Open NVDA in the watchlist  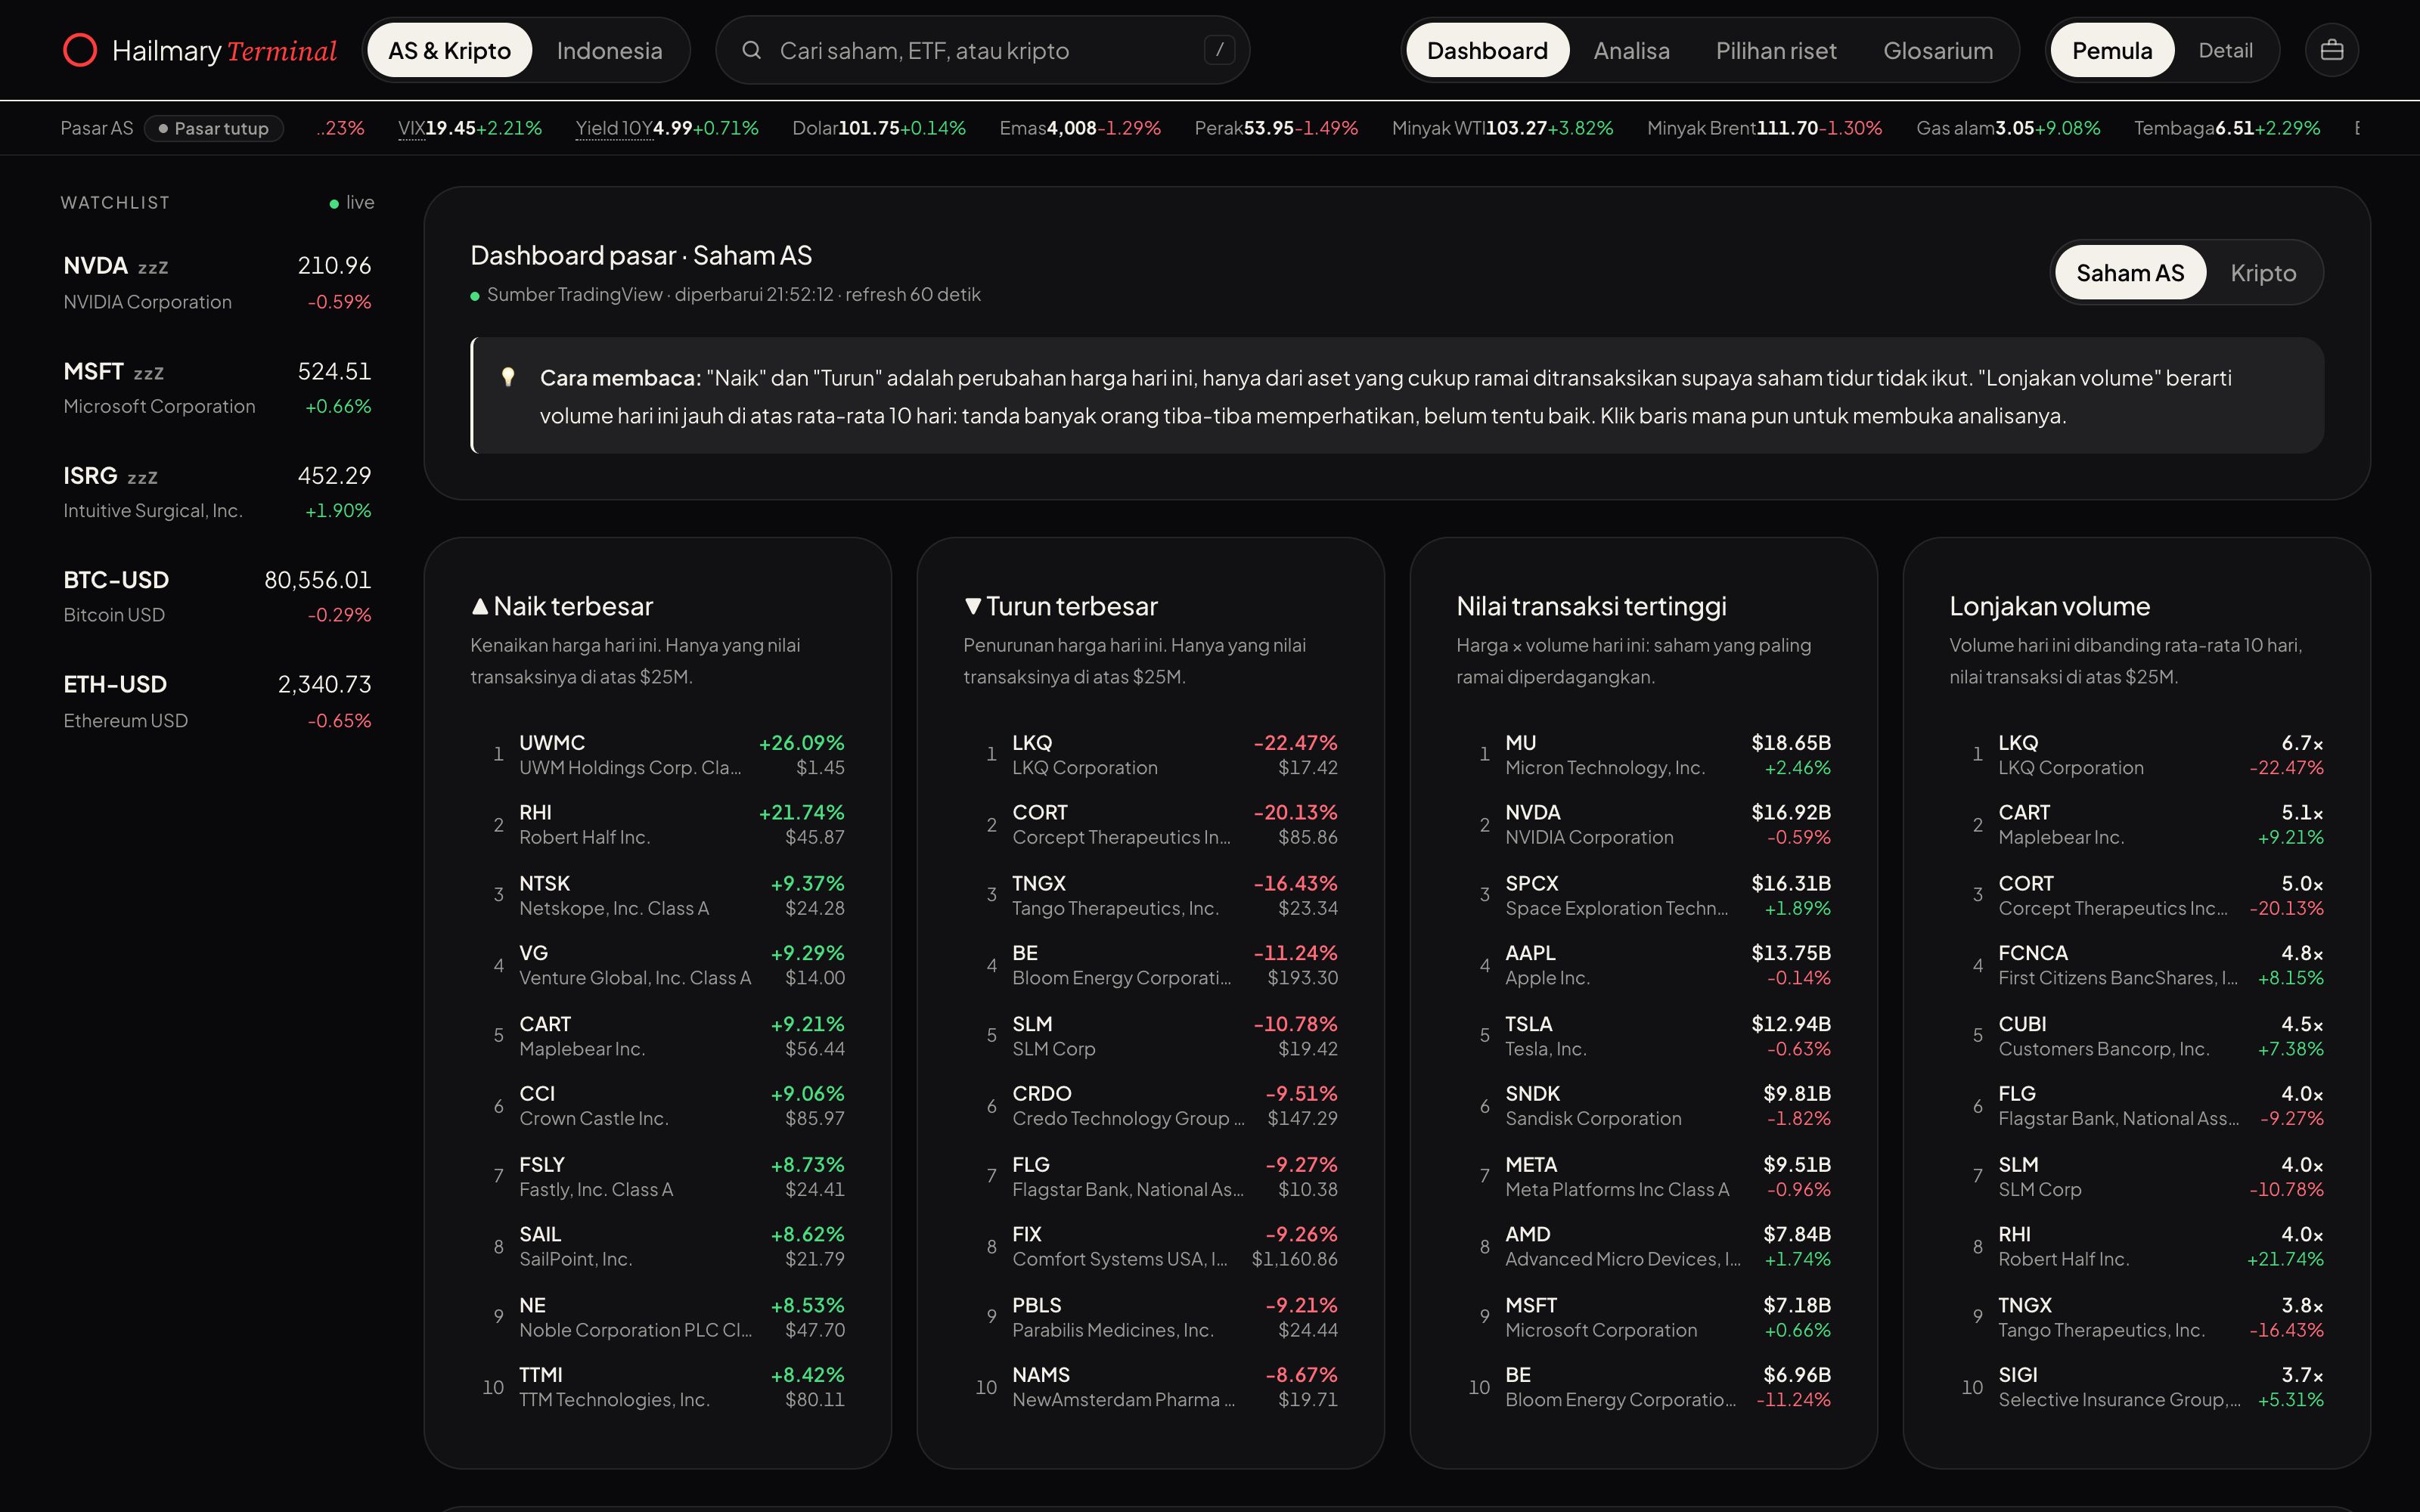click(217, 283)
